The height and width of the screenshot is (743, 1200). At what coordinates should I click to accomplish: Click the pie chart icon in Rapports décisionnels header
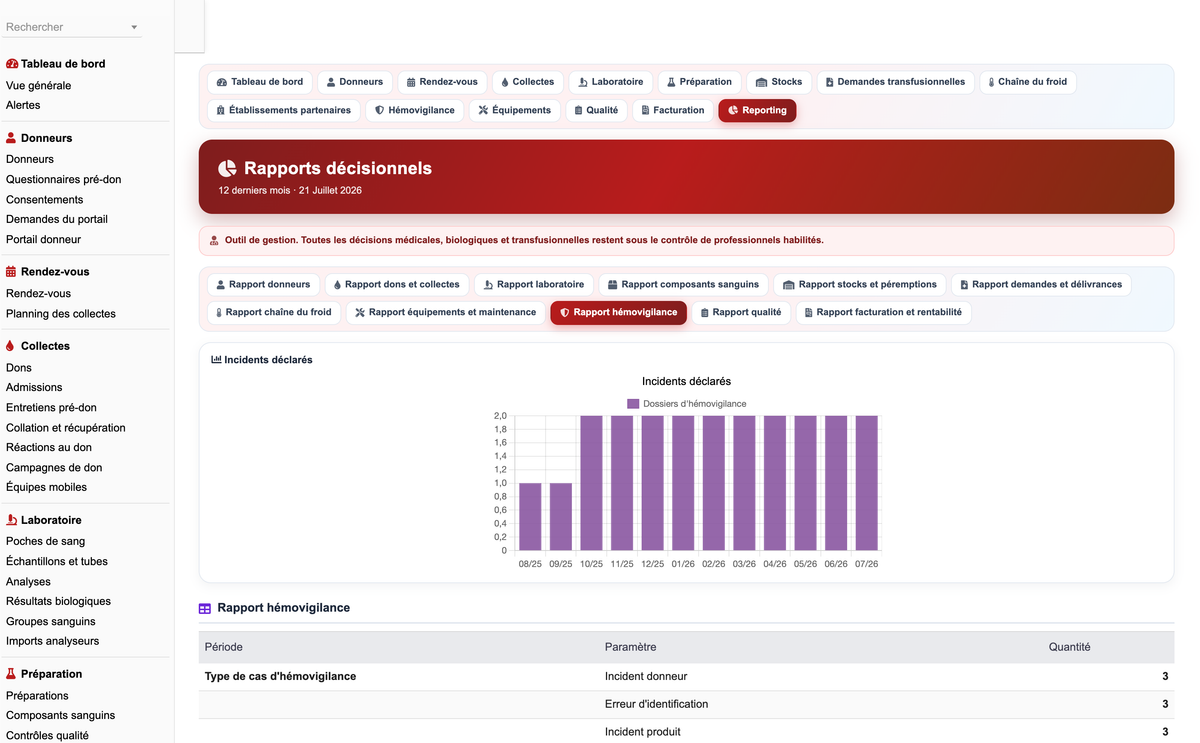tap(228, 168)
